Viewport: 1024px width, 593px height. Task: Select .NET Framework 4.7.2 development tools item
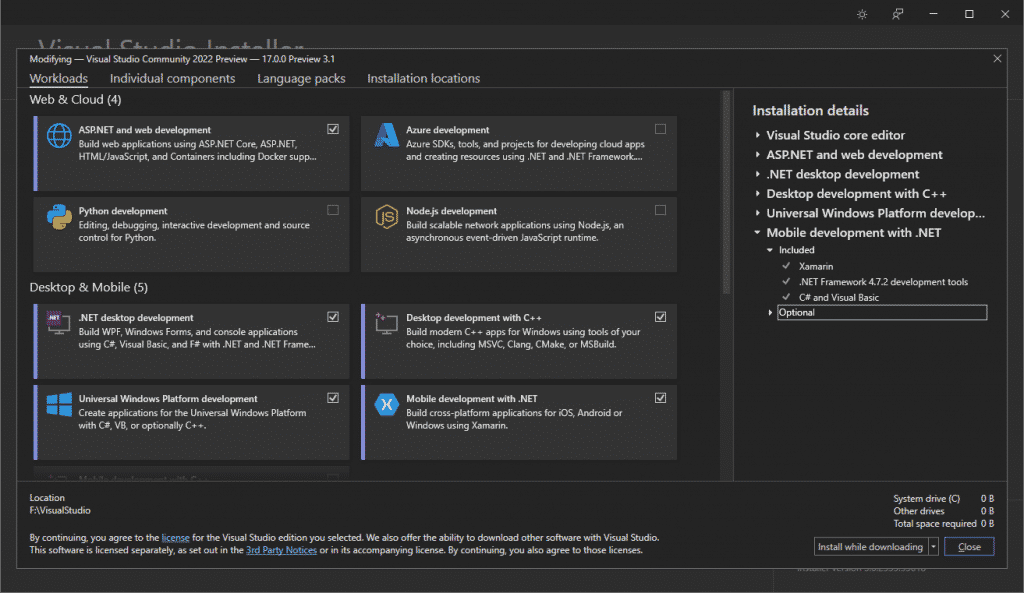point(884,282)
